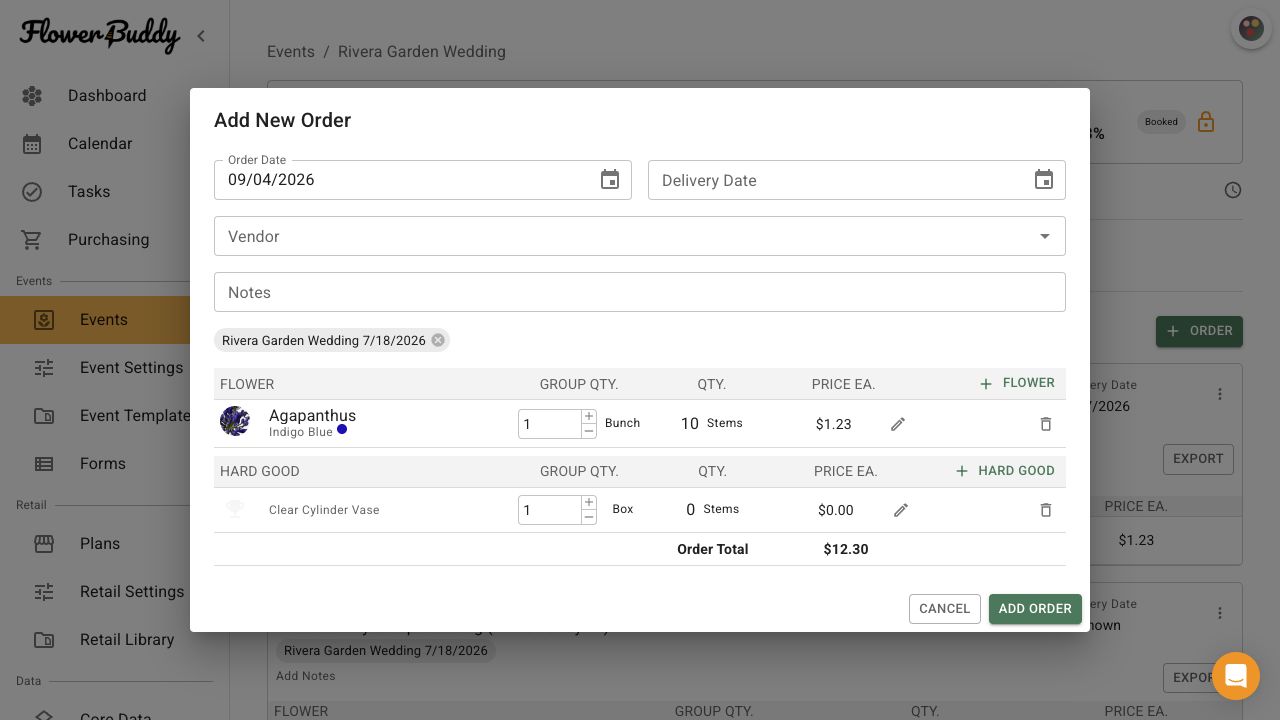Delete the Agapanthus row
Image resolution: width=1280 pixels, height=720 pixels.
click(x=1046, y=424)
